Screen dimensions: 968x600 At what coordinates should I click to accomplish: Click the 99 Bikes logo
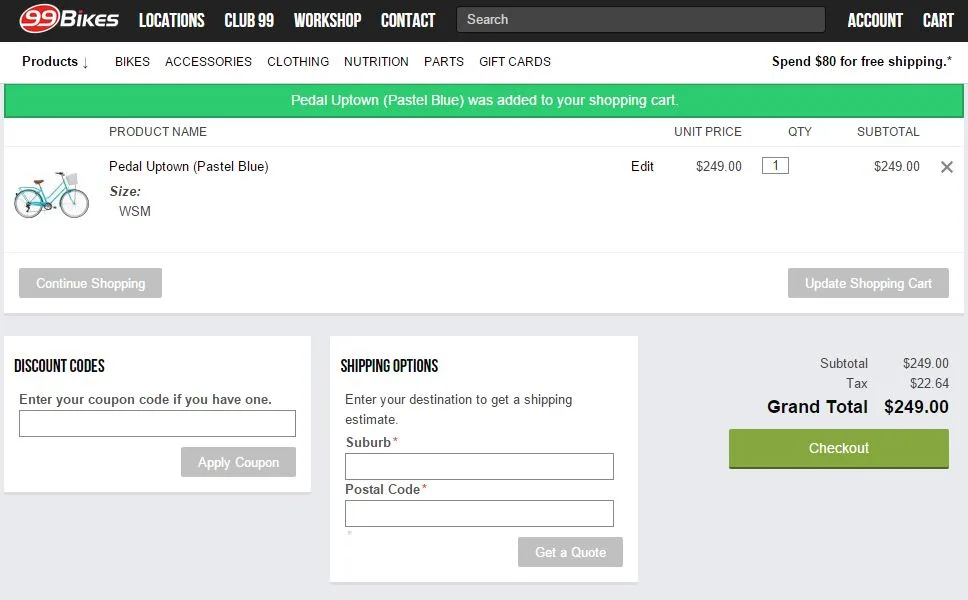(69, 19)
